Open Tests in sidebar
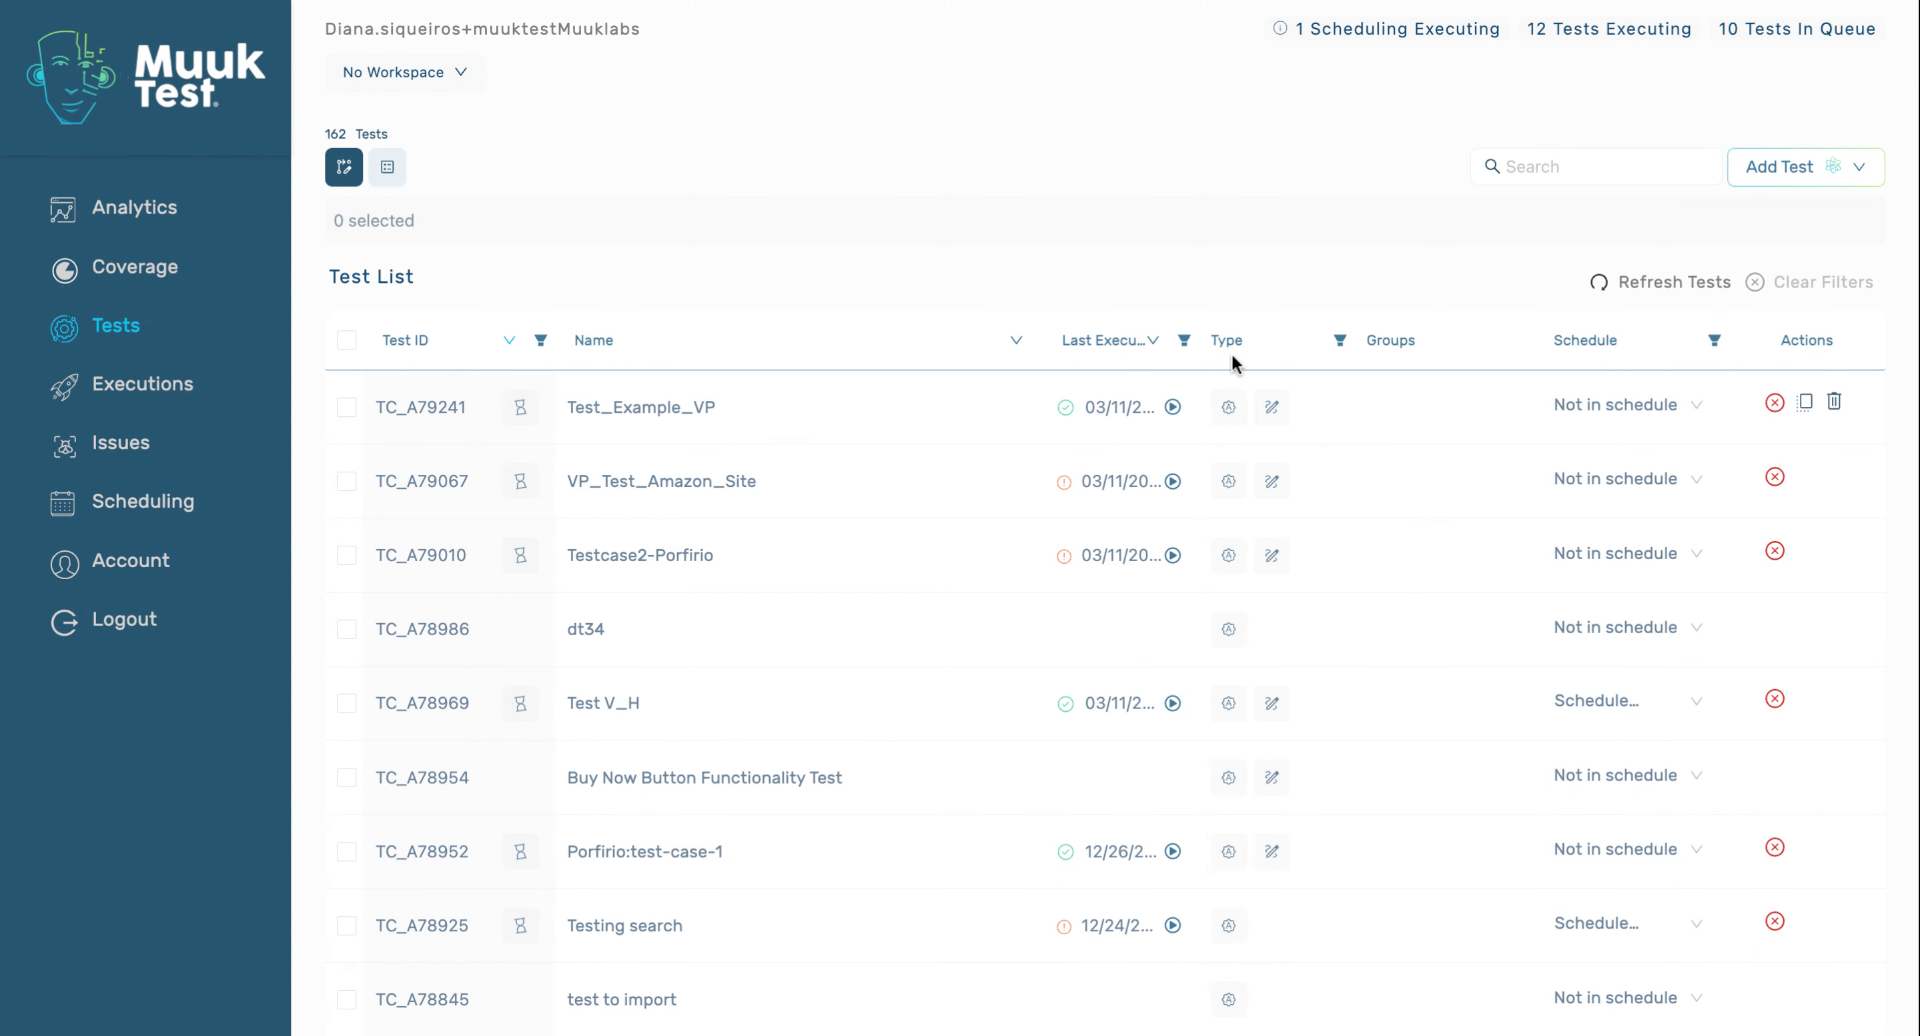Screen dimensions: 1920x1036 (95, 326)
